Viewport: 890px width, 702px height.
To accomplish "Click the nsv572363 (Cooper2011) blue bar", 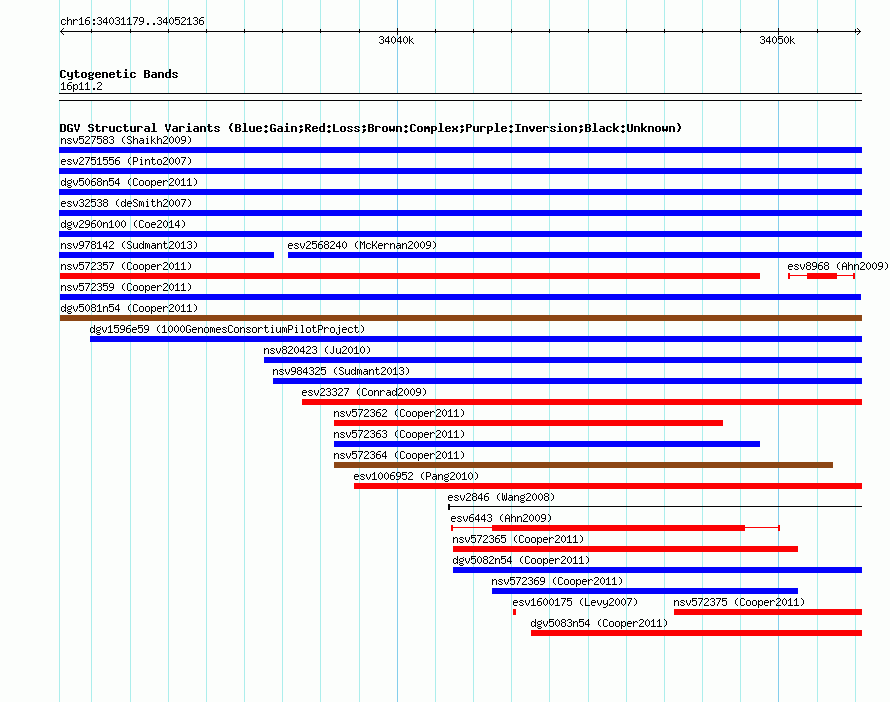I will pyautogui.click(x=547, y=444).
